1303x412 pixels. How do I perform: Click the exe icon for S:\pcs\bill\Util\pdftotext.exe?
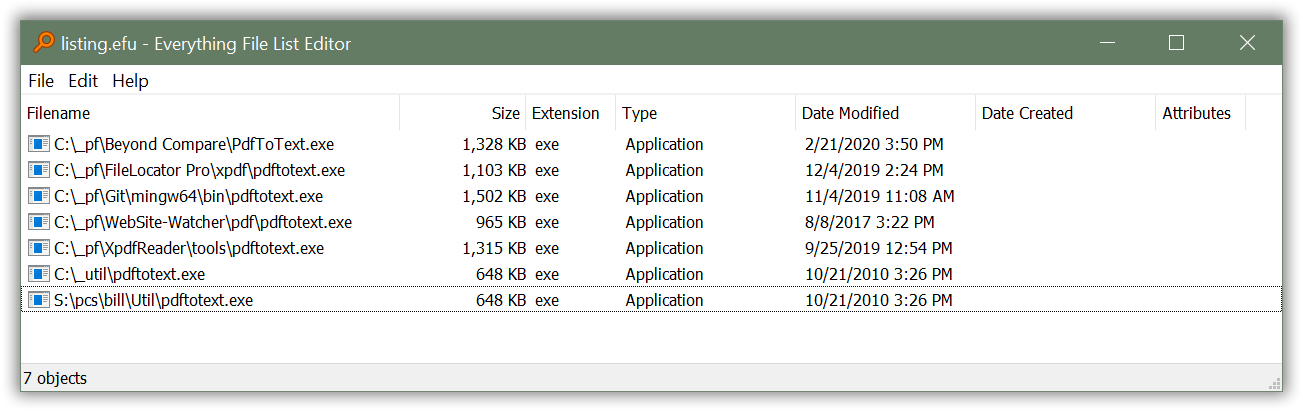click(x=39, y=300)
